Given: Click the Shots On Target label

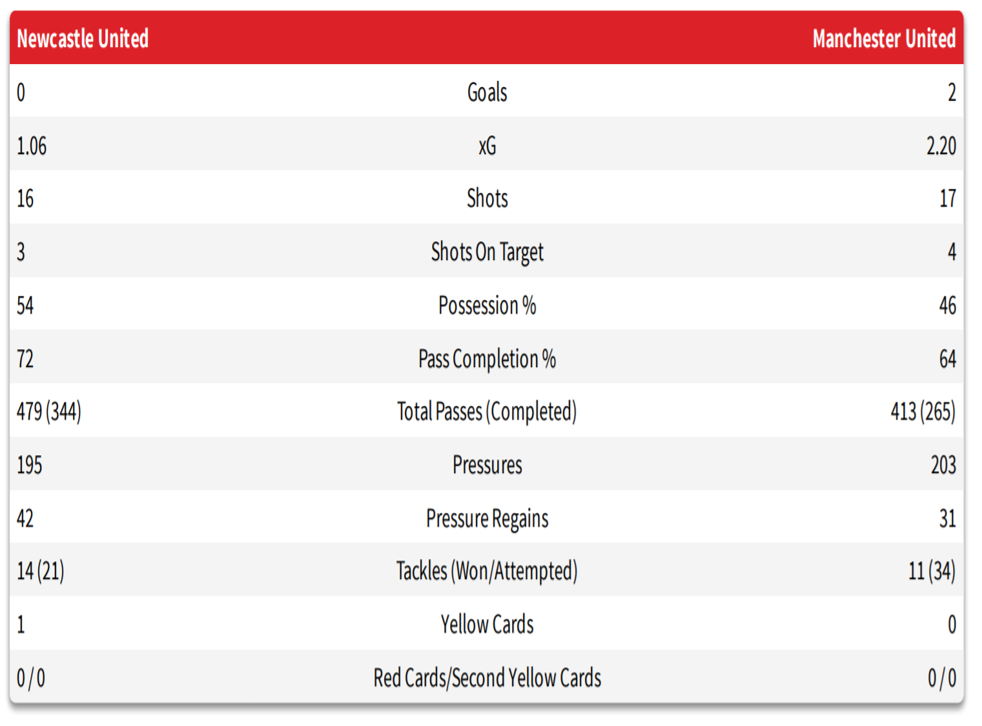Looking at the screenshot, I should click(487, 252).
